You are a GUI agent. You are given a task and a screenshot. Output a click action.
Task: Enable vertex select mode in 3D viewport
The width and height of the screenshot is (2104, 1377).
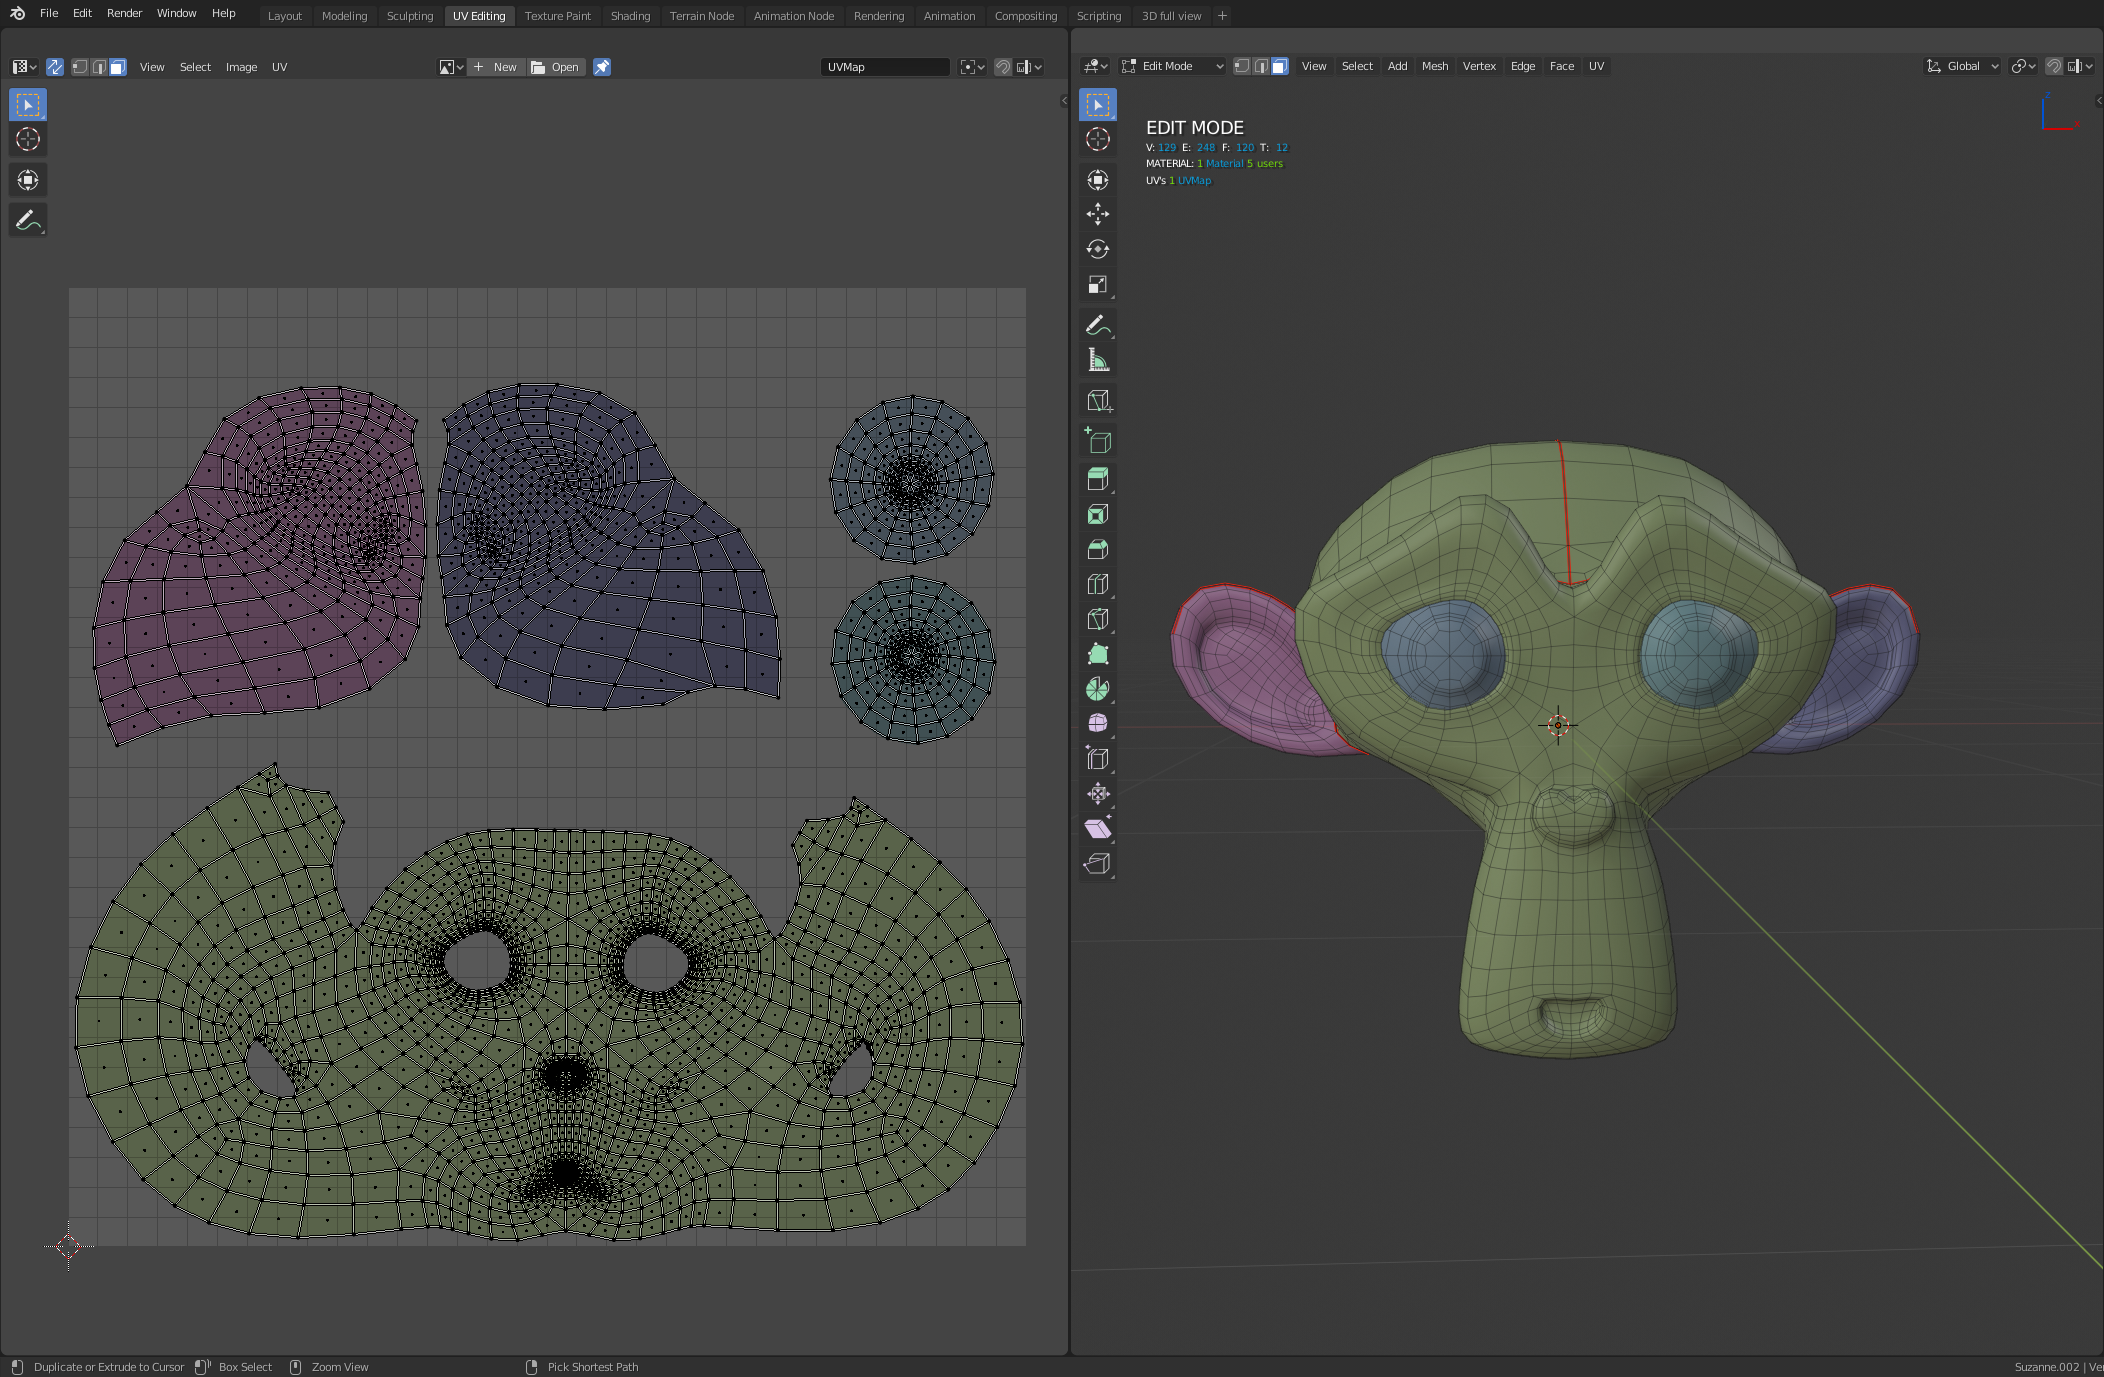1242,66
